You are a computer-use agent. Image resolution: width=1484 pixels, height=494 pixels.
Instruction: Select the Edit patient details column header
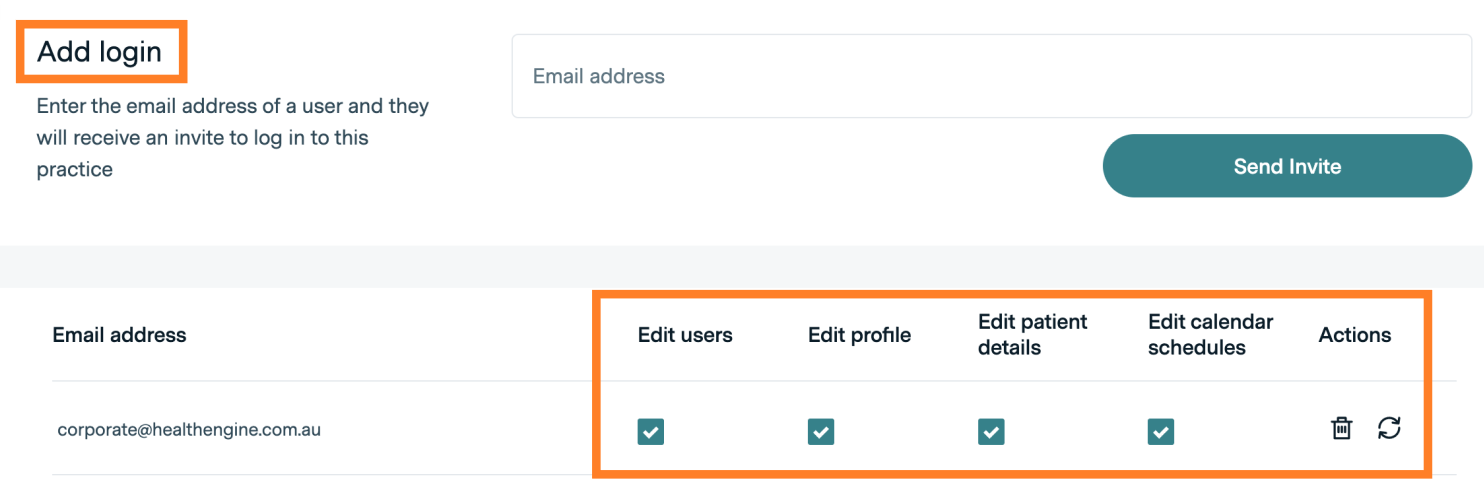(1032, 335)
